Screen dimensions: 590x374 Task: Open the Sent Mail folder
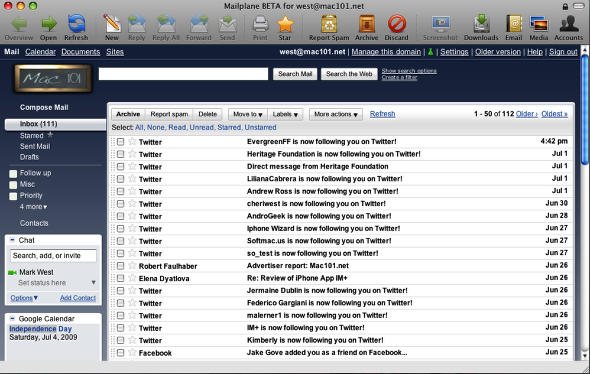[x=35, y=146]
